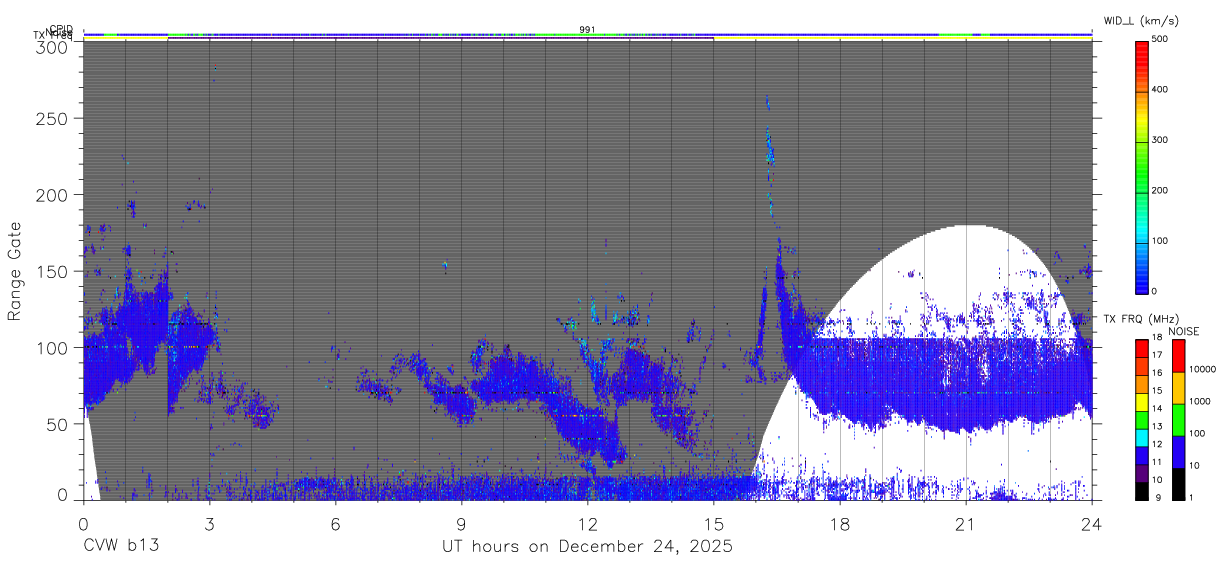The image size is (1228, 567).
Task: Click the 300 tick on Range Gate axis
Action: click(x=54, y=46)
